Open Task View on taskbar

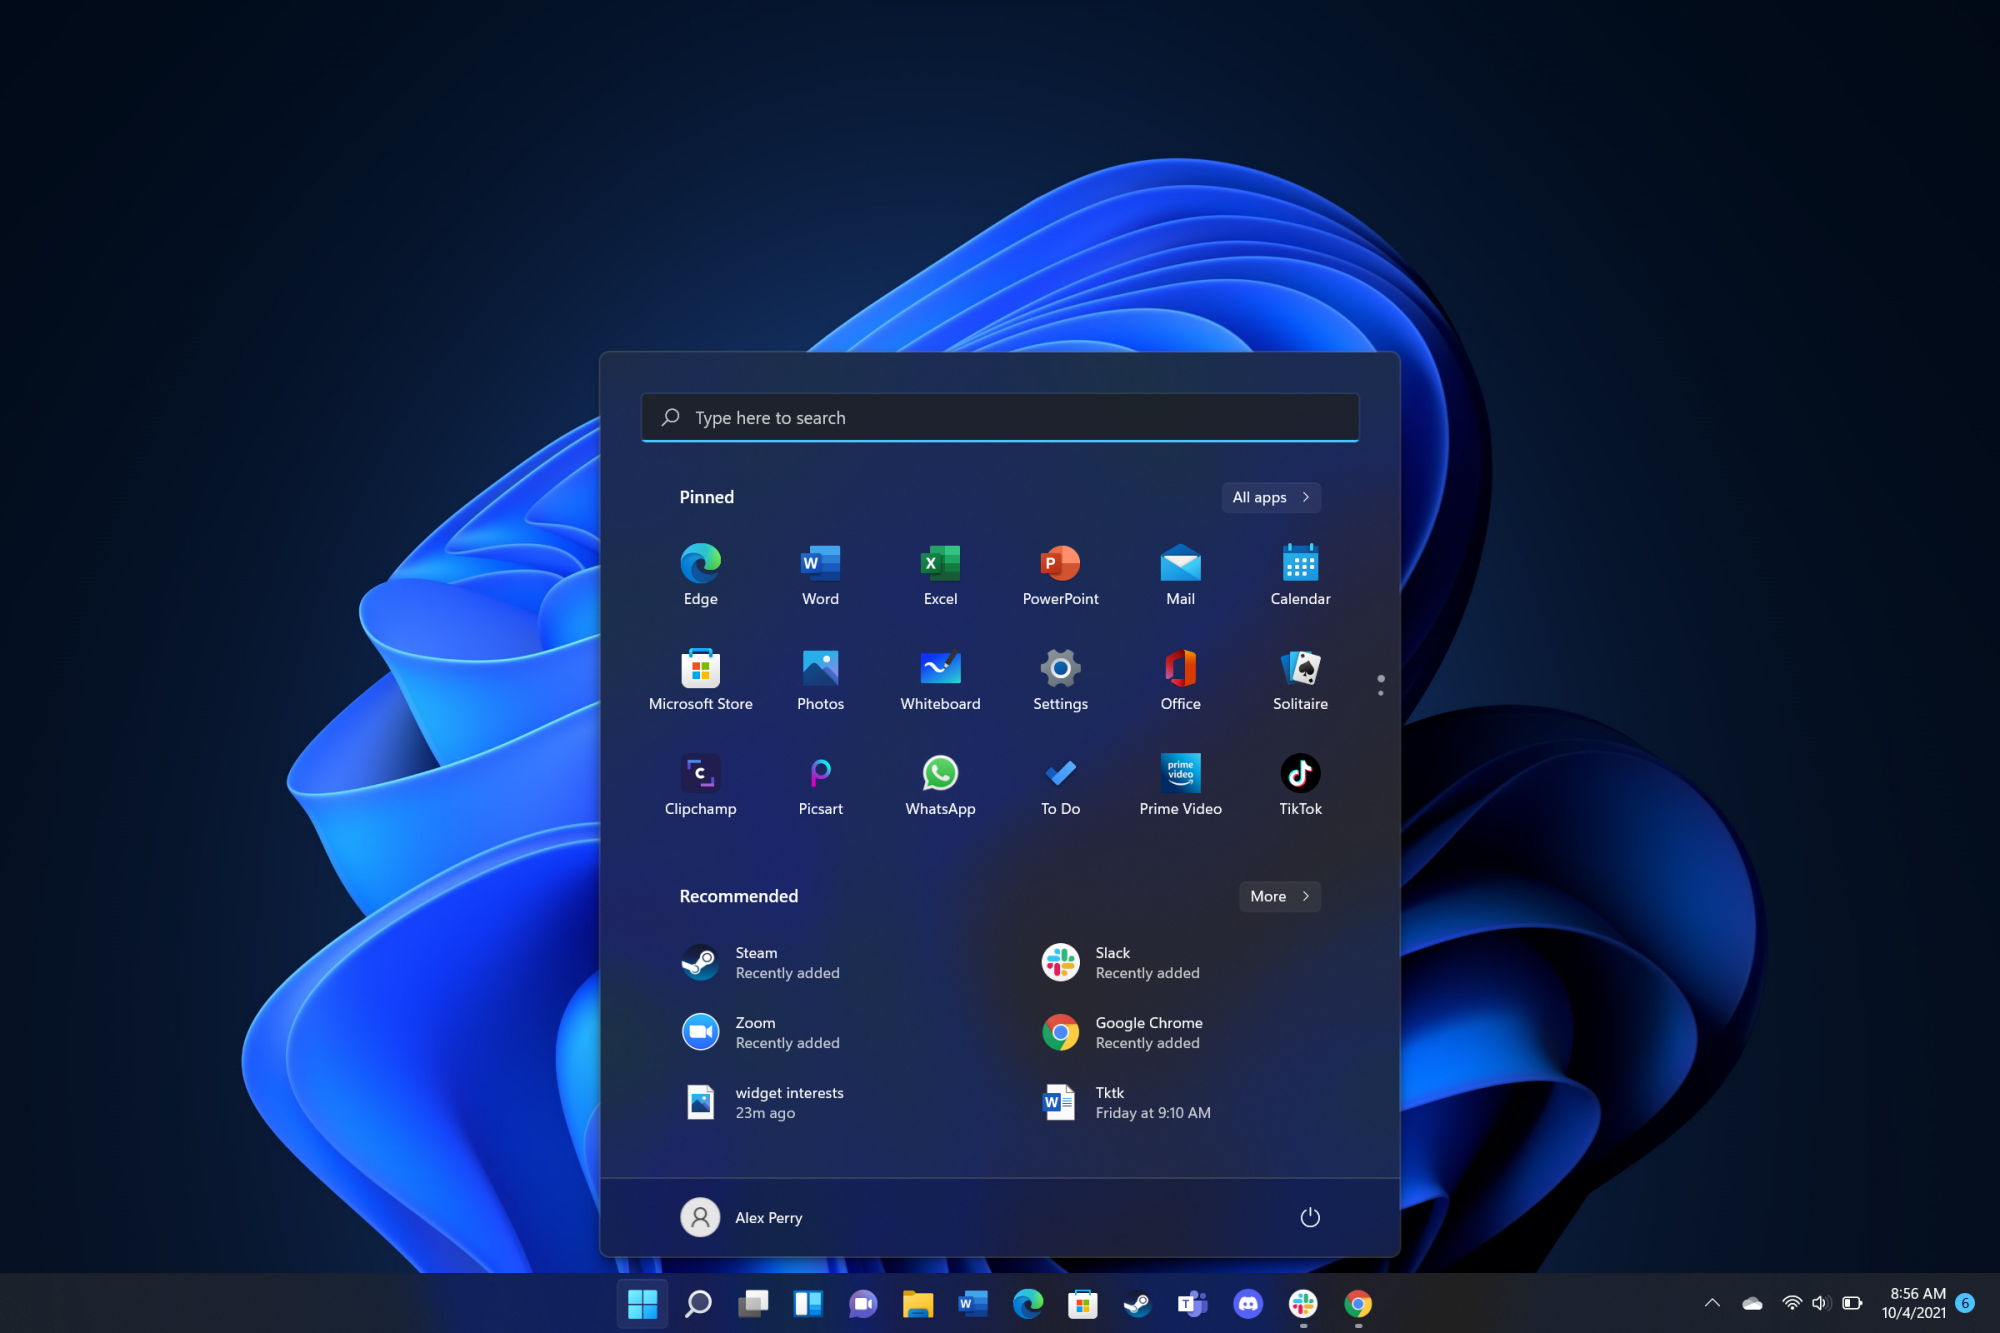(753, 1304)
